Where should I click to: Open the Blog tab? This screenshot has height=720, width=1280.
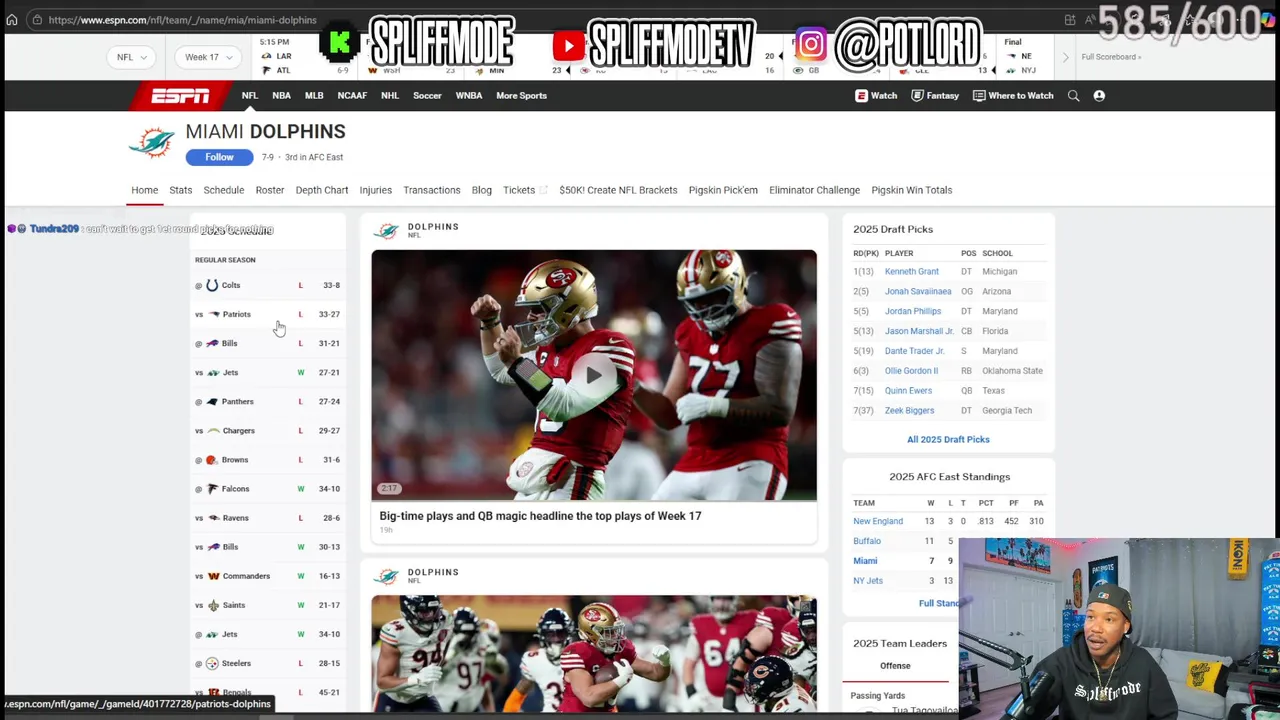coord(482,190)
